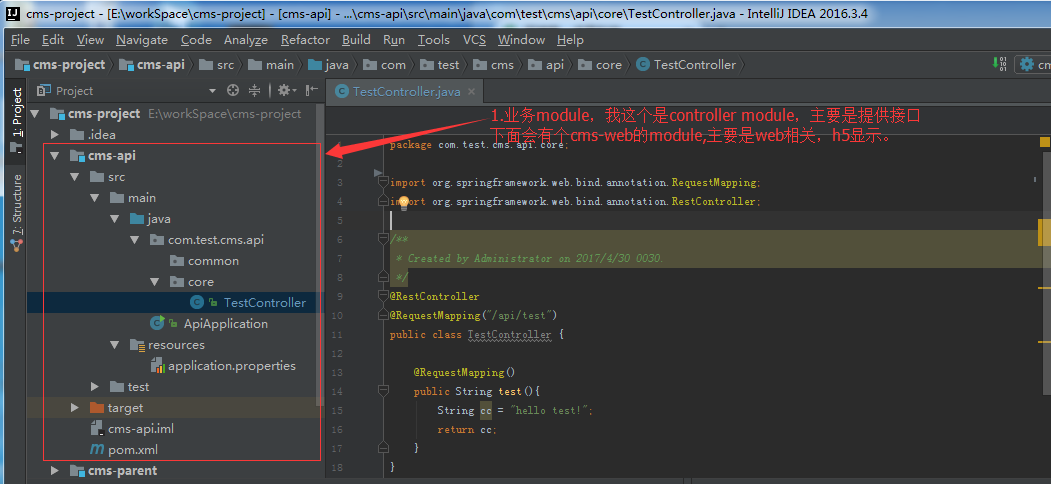The height and width of the screenshot is (484, 1051).
Task: Open the Project view type dropdown
Action: coord(212,91)
